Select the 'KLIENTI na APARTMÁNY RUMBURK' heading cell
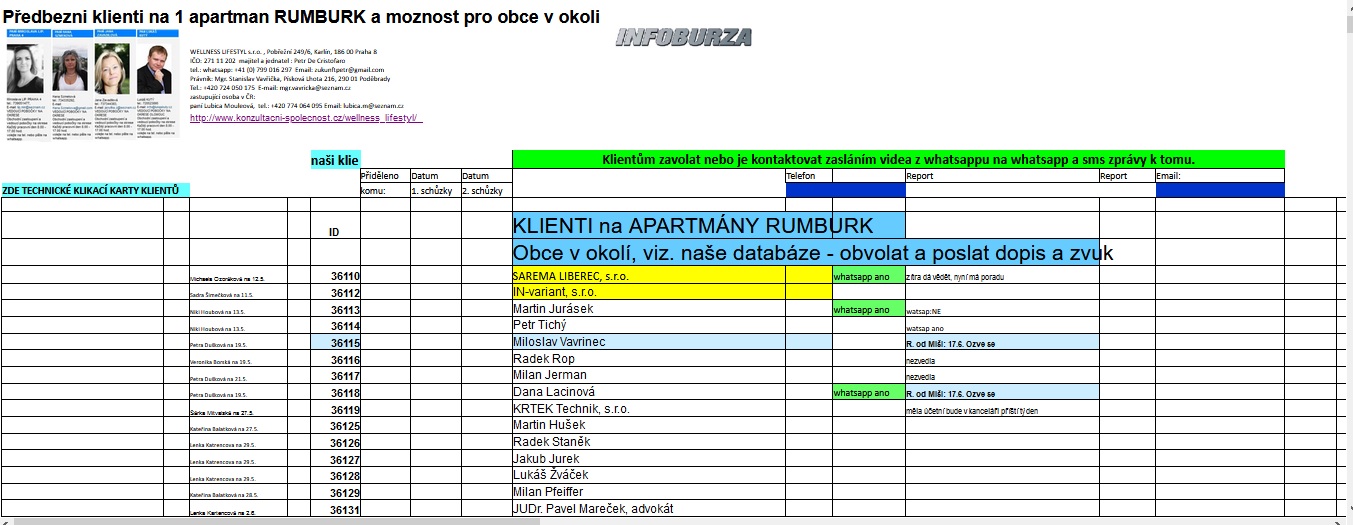1353x525 pixels. pos(709,225)
